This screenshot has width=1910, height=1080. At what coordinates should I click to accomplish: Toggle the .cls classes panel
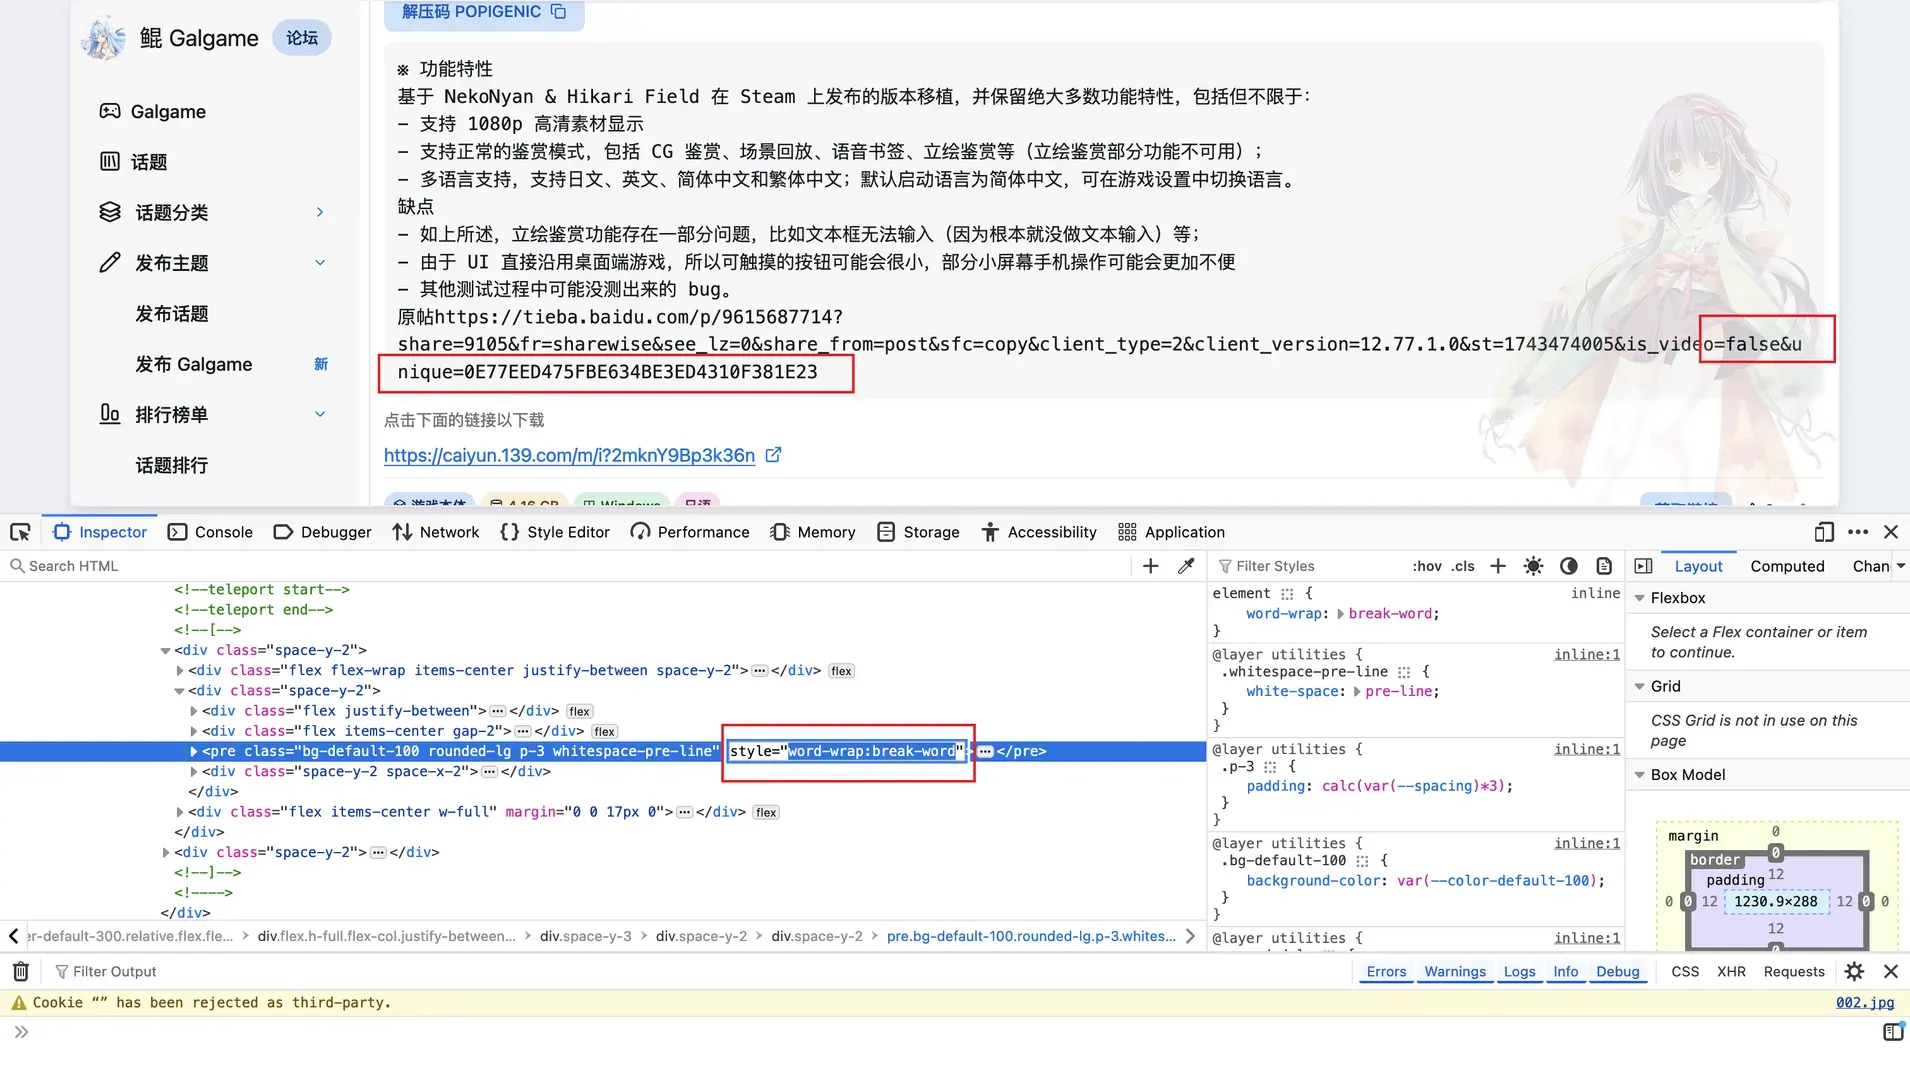[1464, 566]
